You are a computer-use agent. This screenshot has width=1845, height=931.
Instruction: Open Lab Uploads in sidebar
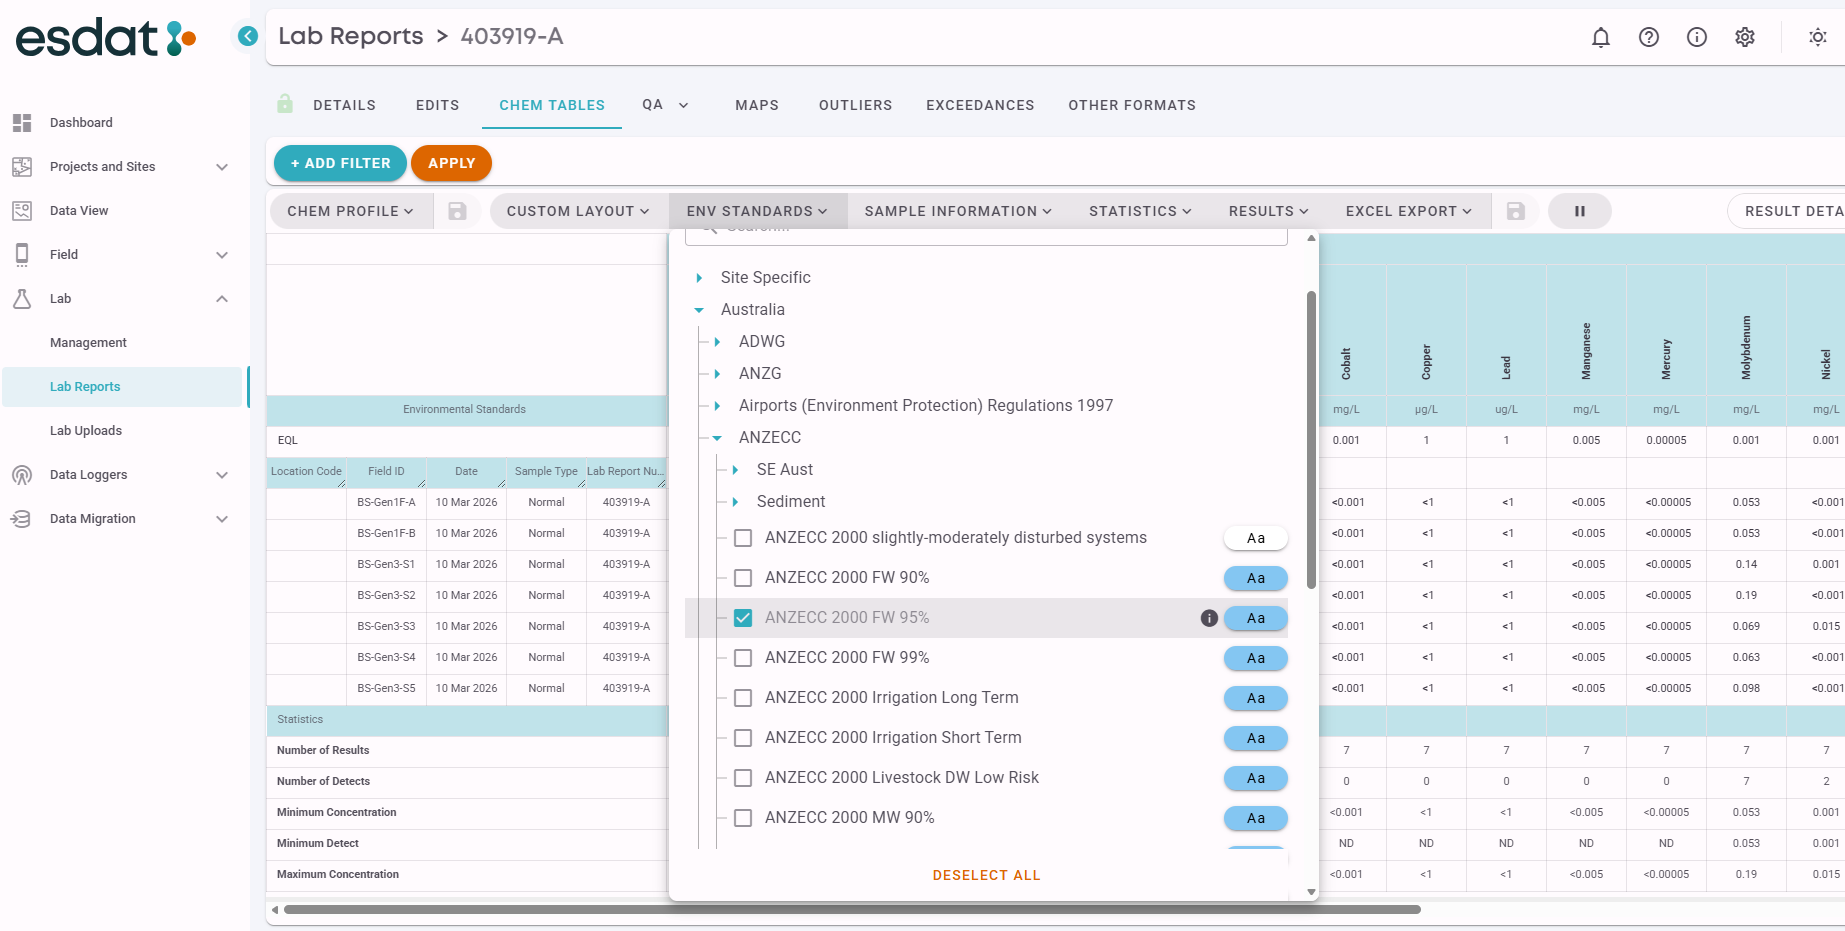click(86, 431)
